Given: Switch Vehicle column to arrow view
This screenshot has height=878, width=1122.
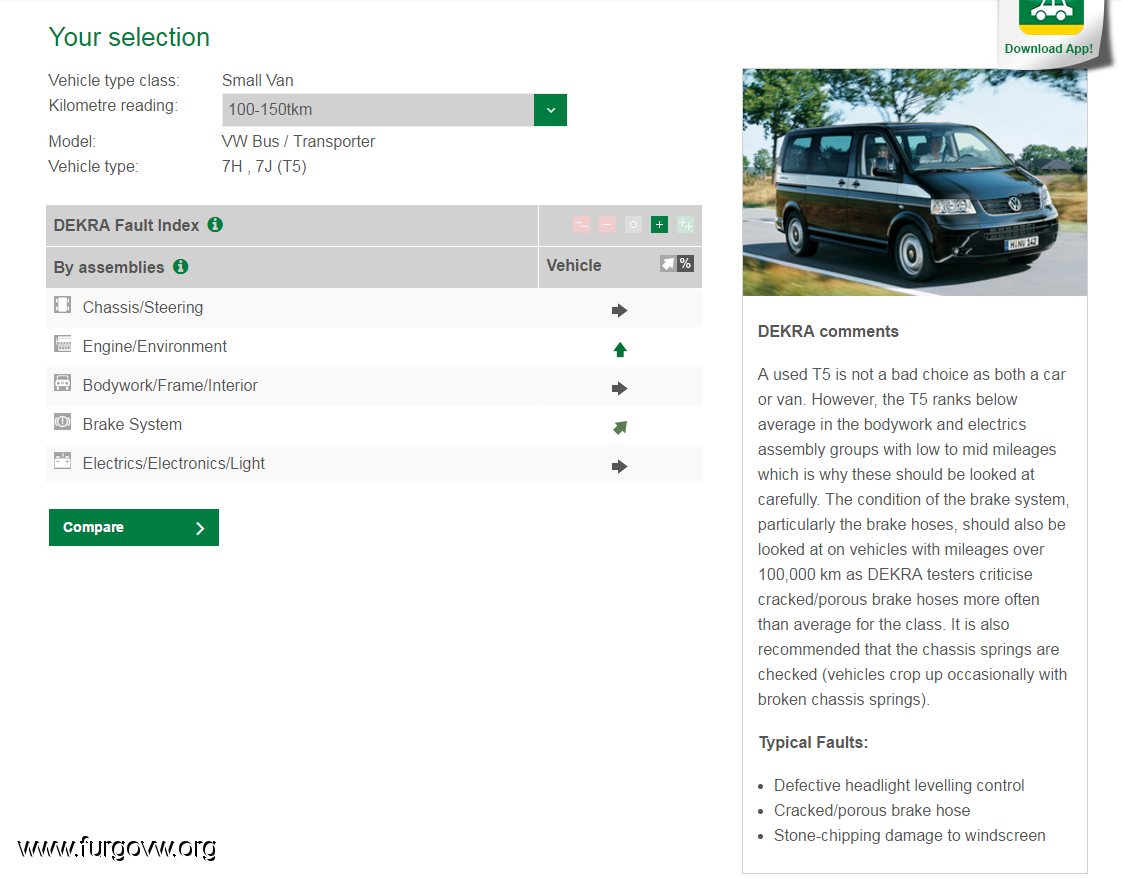Looking at the screenshot, I should (668, 264).
